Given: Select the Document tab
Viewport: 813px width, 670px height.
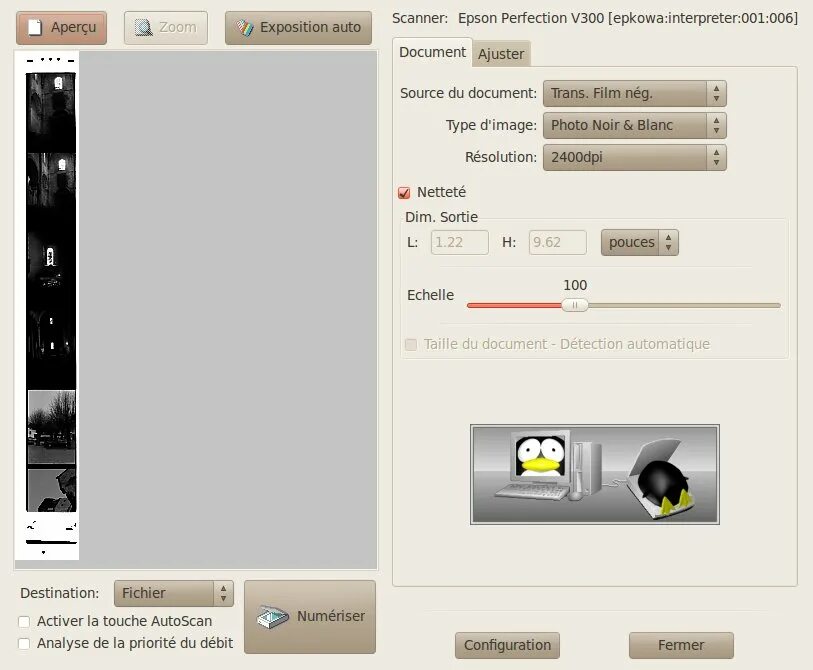Looking at the screenshot, I should (432, 51).
